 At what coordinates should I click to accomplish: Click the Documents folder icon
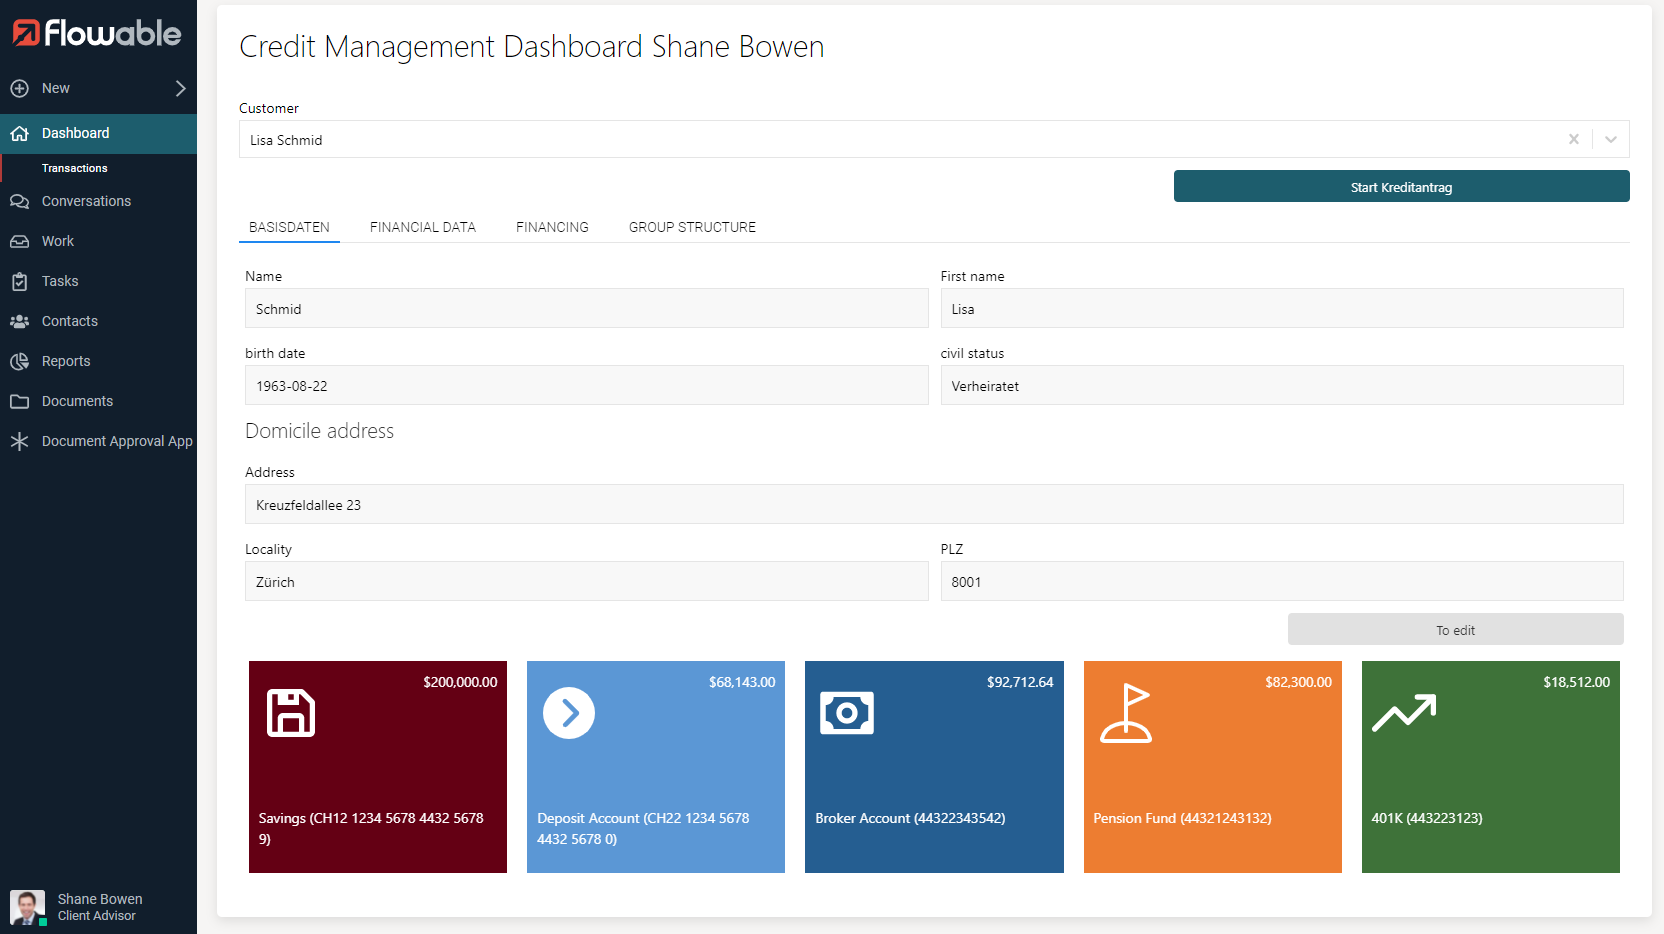coord(19,401)
